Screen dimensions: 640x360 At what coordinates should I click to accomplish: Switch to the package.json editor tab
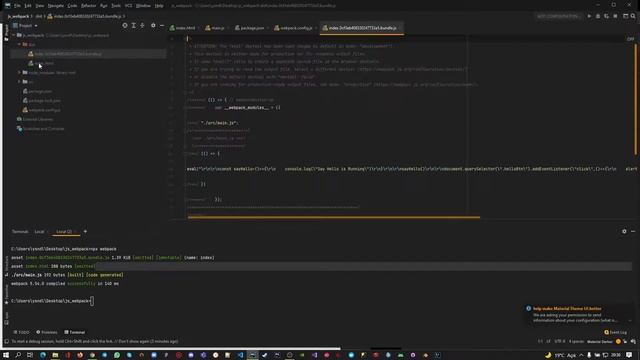click(250, 28)
